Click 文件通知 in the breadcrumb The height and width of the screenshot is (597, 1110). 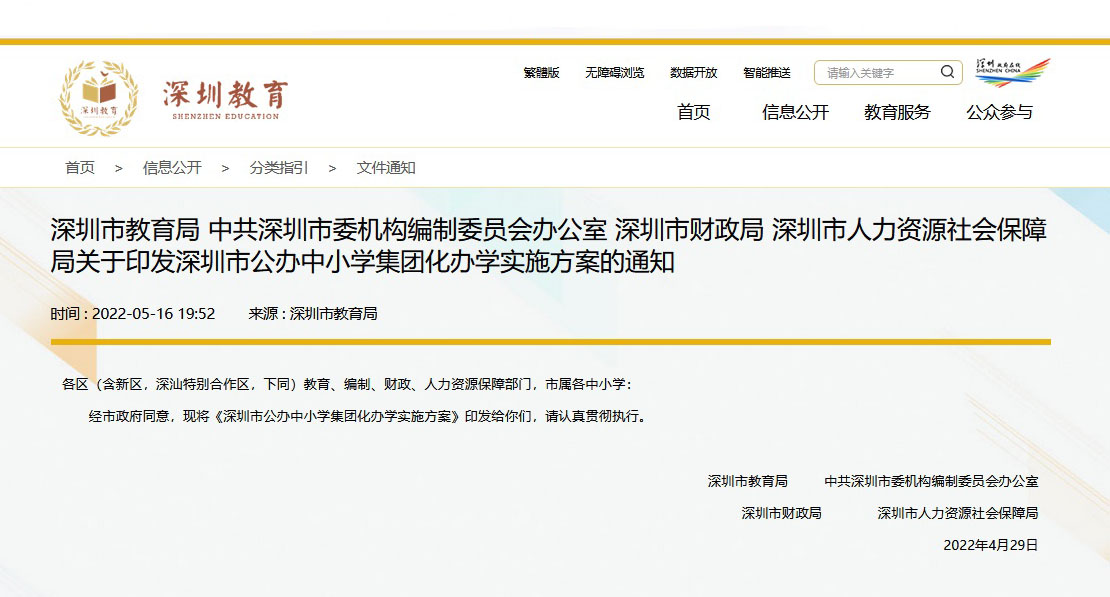click(x=386, y=168)
